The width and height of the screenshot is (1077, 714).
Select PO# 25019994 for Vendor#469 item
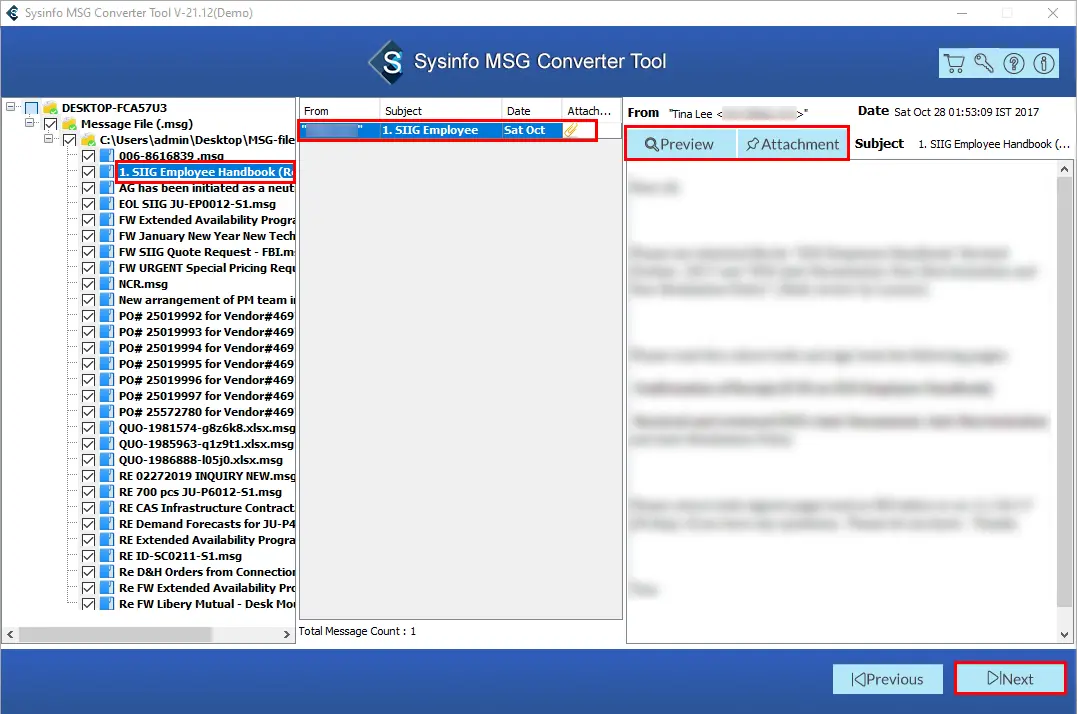click(206, 348)
